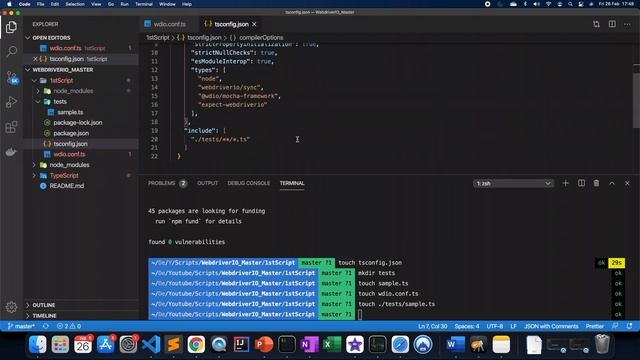Click the synchronize changes icon in status bar
This screenshot has height=360, width=640.
click(x=46, y=326)
